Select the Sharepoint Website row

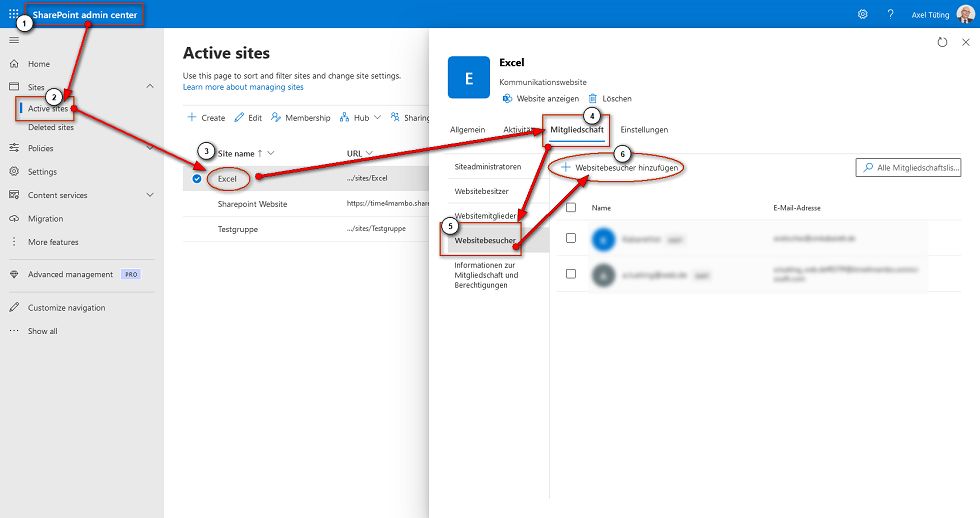coord(306,204)
